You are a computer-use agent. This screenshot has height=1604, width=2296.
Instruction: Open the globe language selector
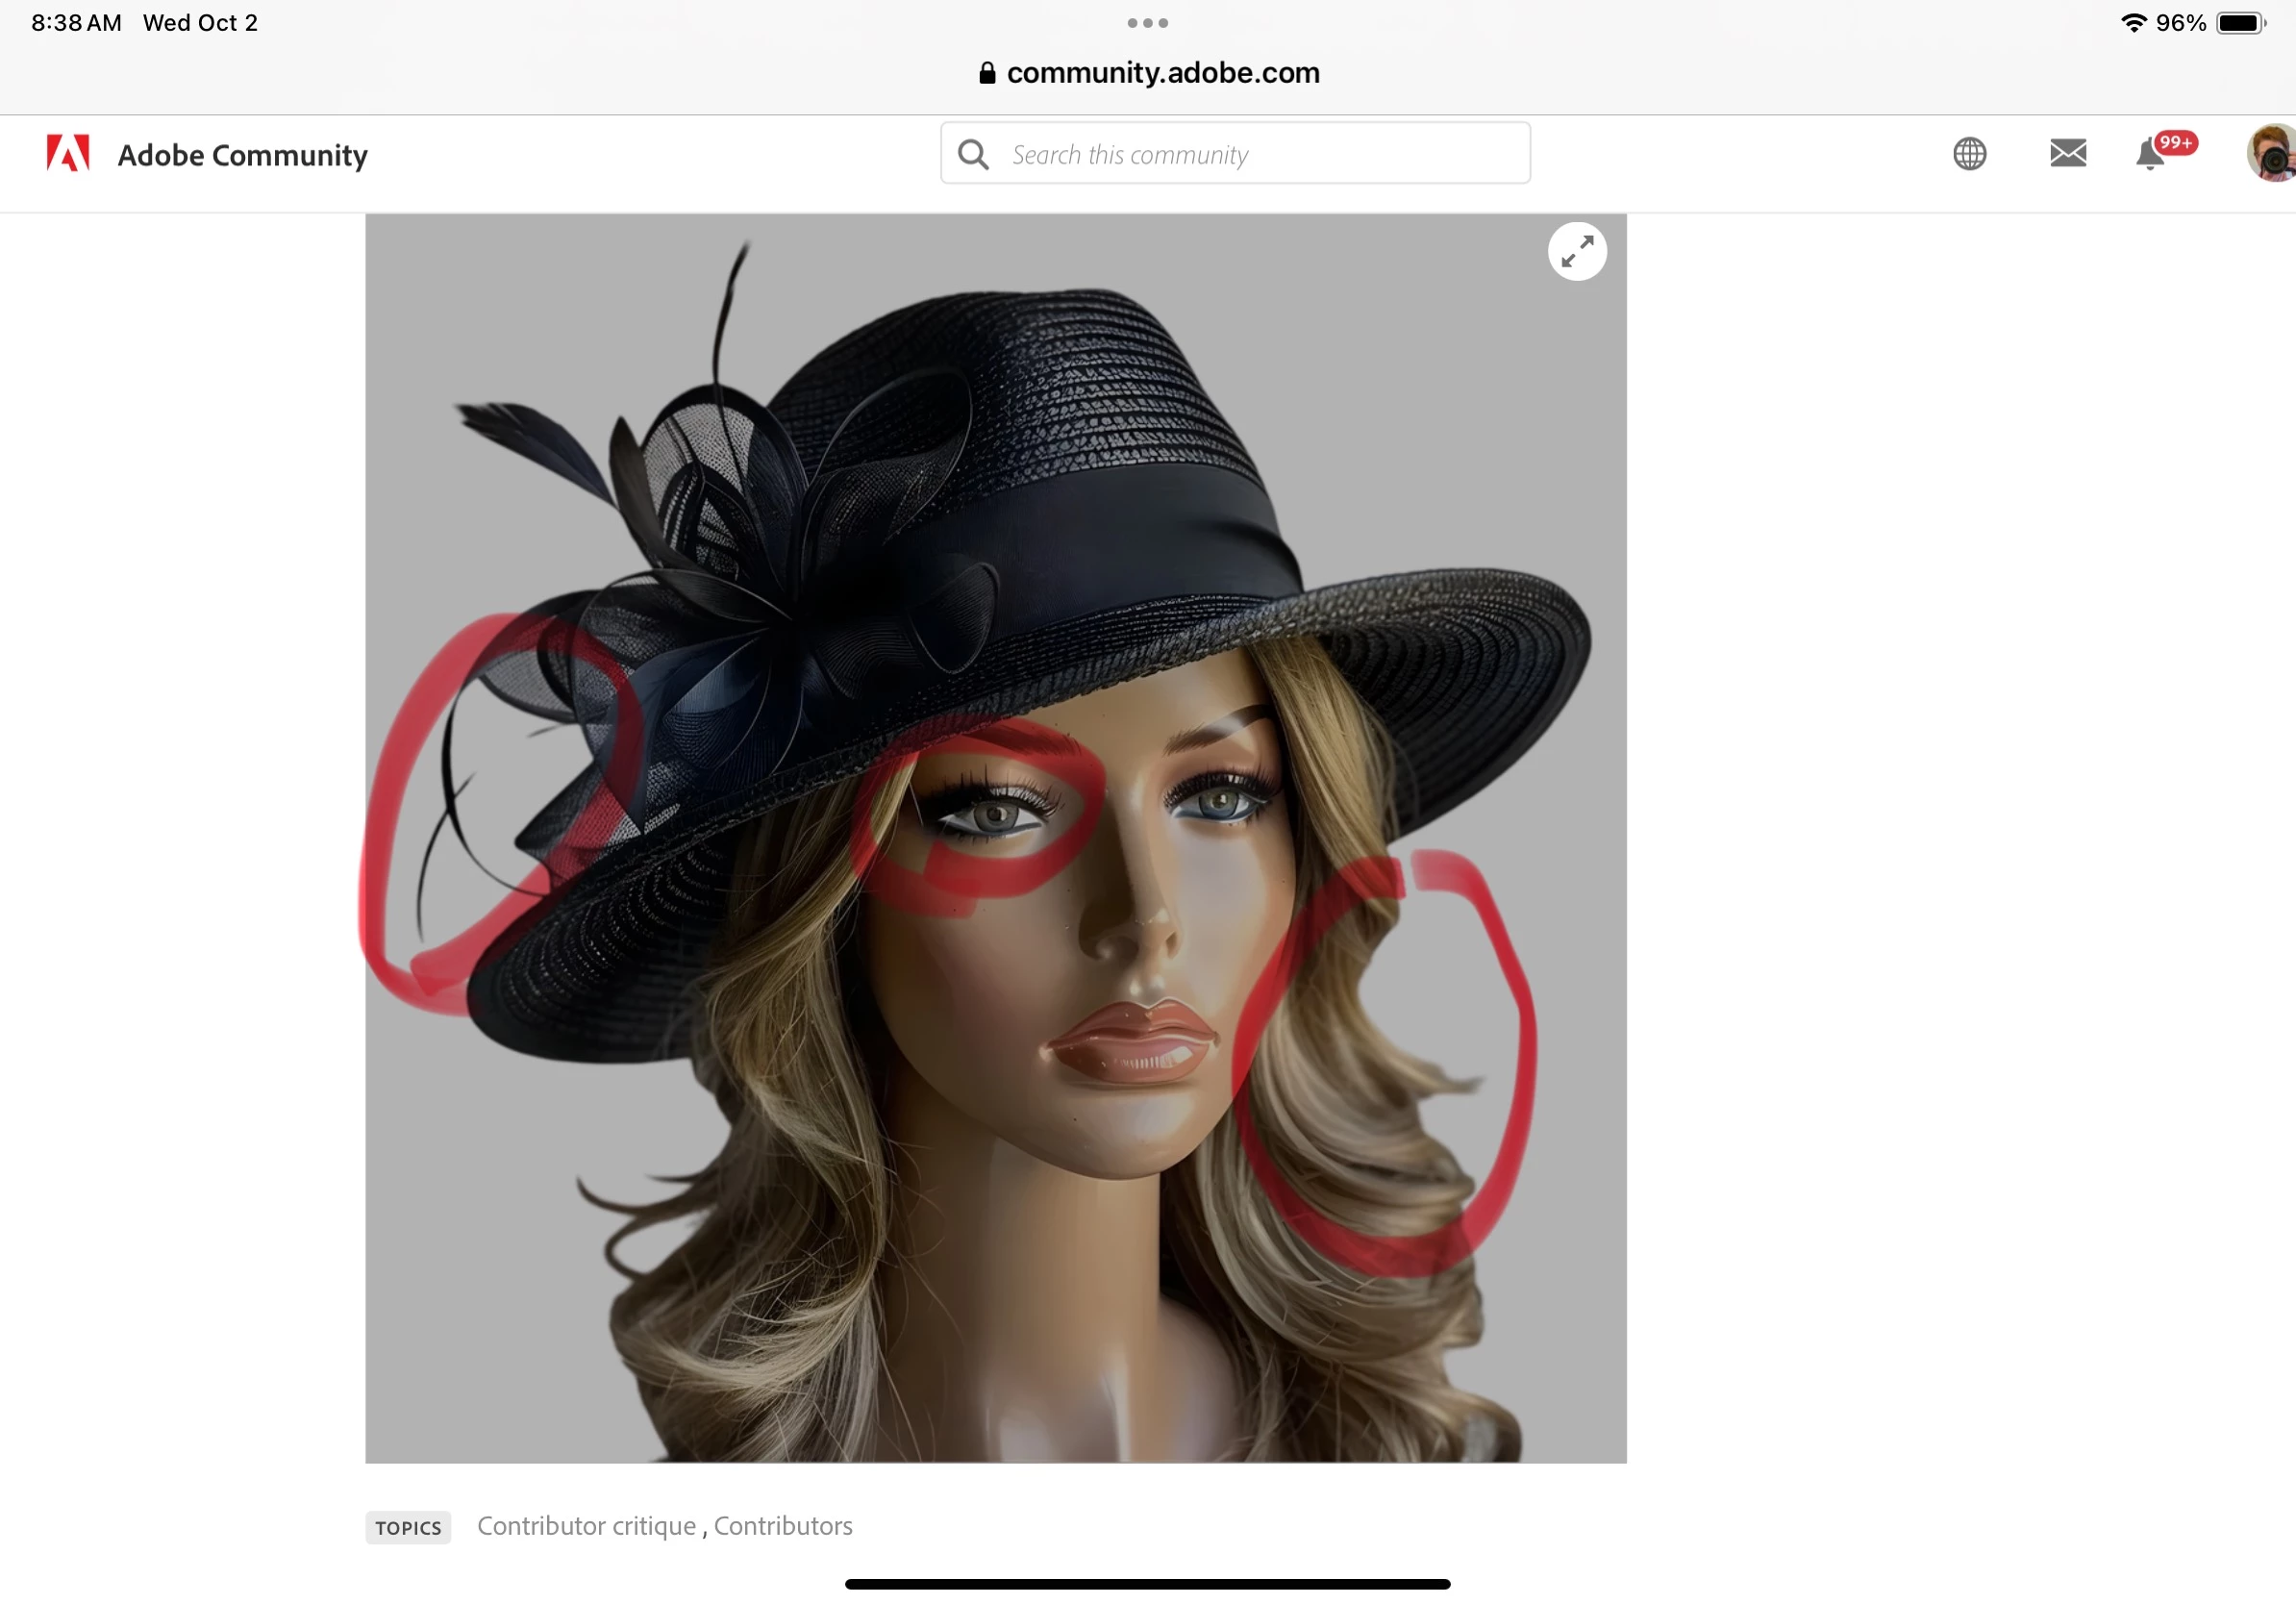pos(1969,154)
